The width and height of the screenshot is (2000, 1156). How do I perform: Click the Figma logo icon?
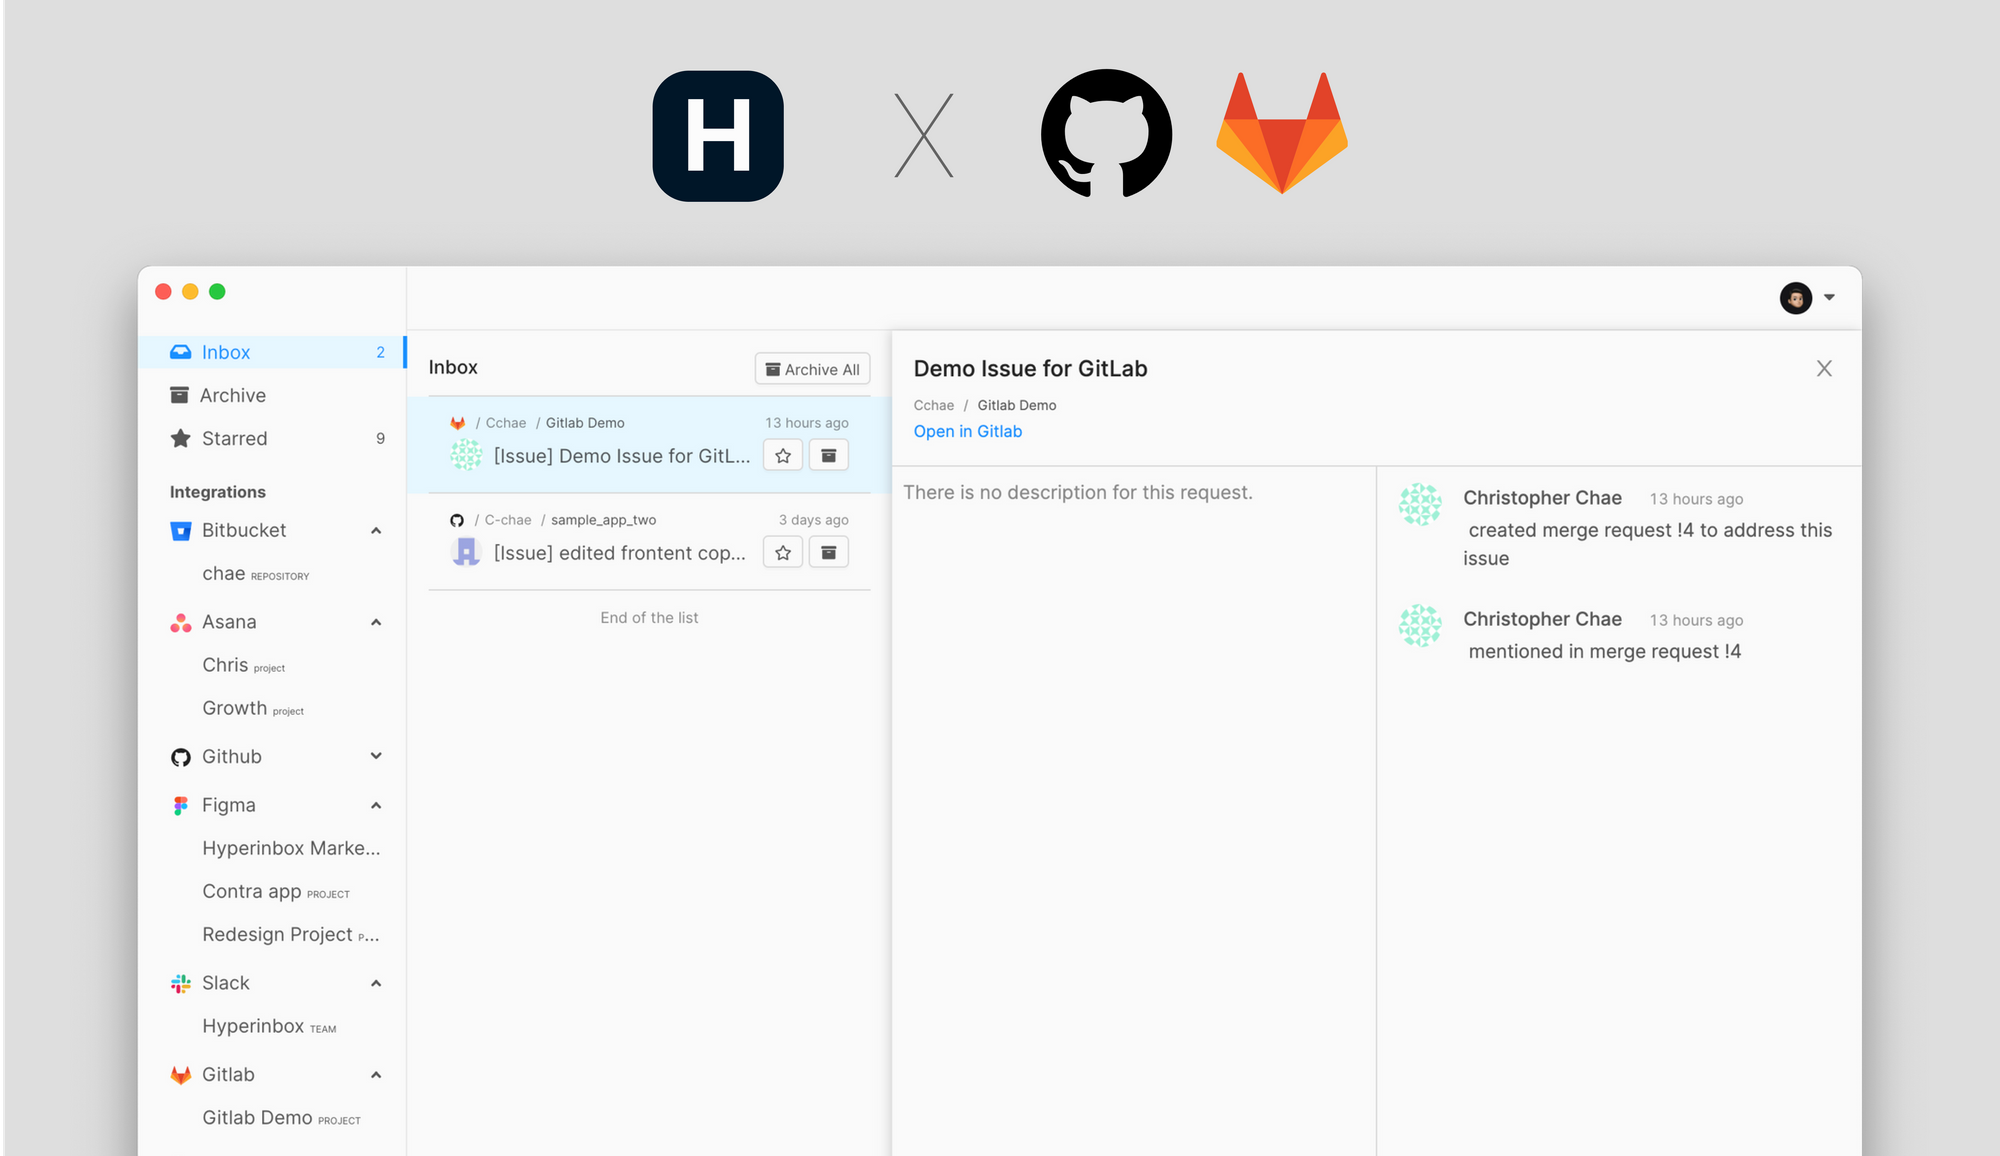click(180, 805)
